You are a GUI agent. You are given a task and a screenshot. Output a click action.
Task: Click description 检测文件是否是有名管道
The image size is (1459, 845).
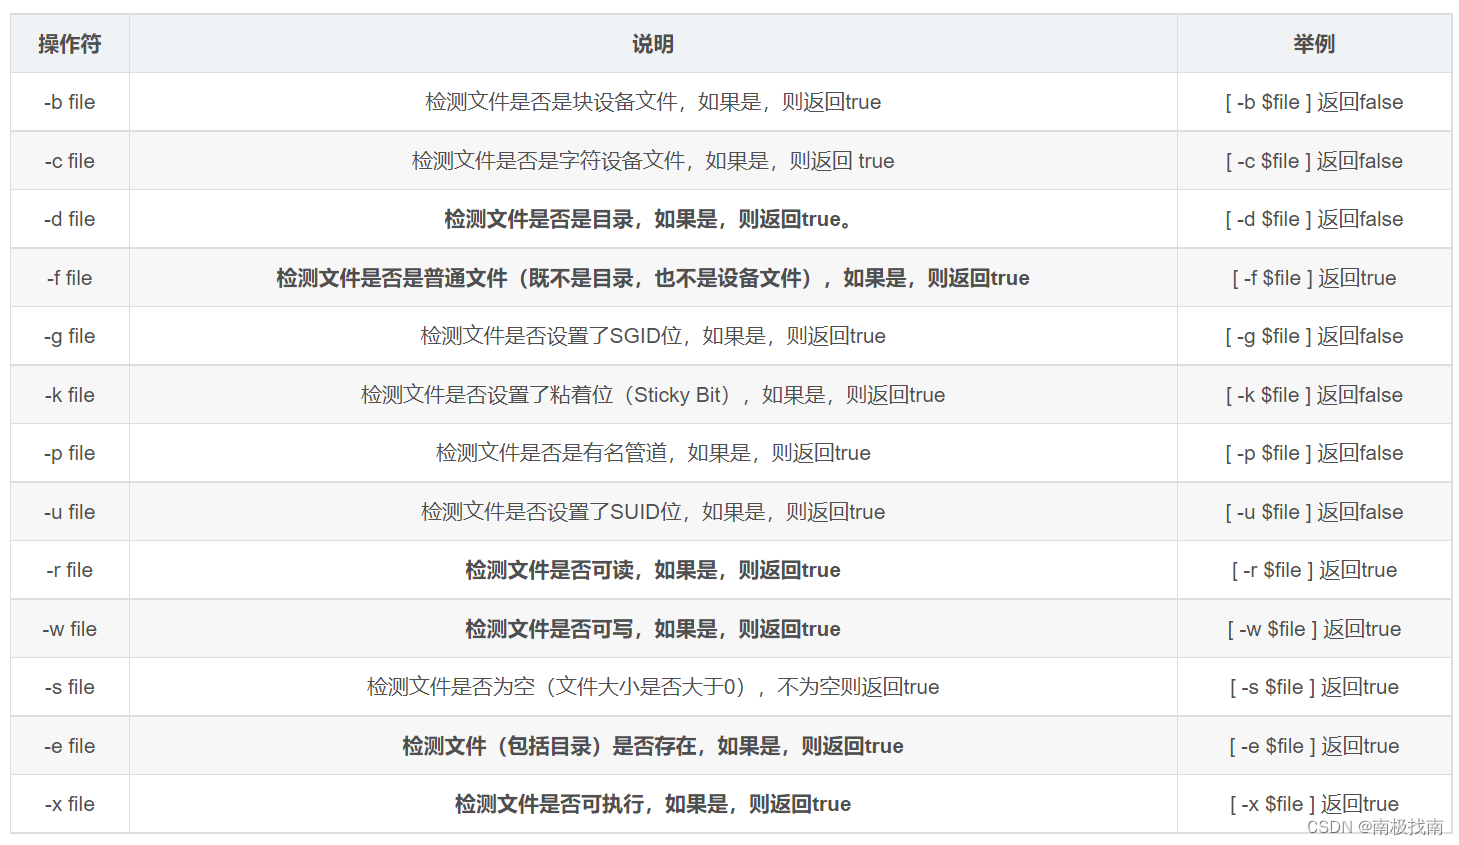653,453
